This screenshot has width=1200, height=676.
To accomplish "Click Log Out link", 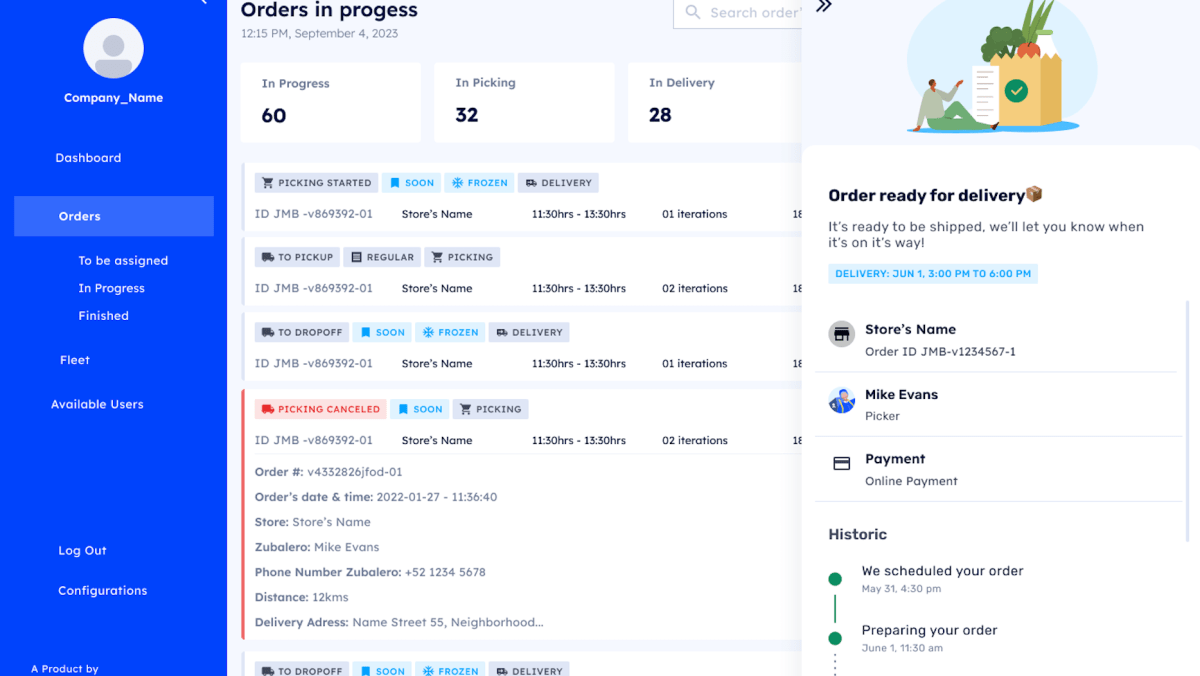I will (x=82, y=551).
